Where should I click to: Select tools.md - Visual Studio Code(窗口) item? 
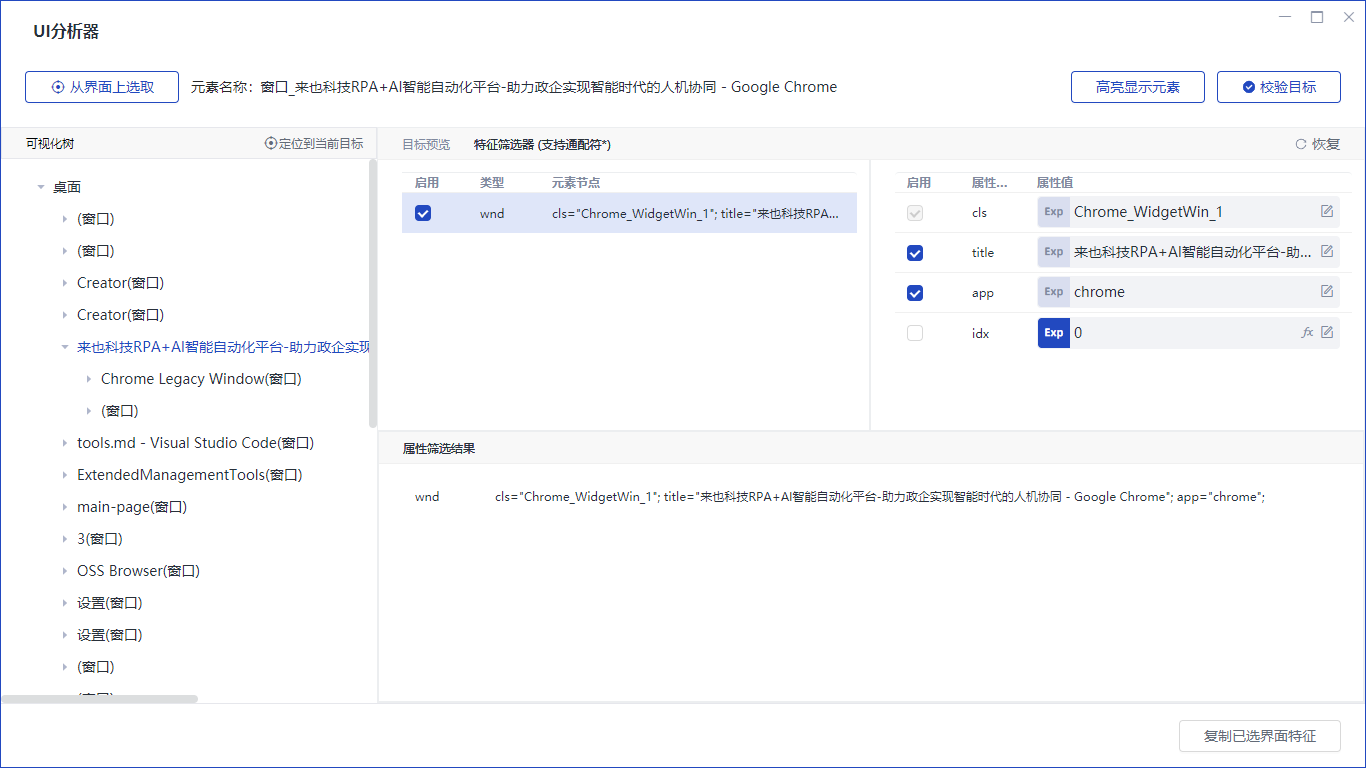[195, 443]
